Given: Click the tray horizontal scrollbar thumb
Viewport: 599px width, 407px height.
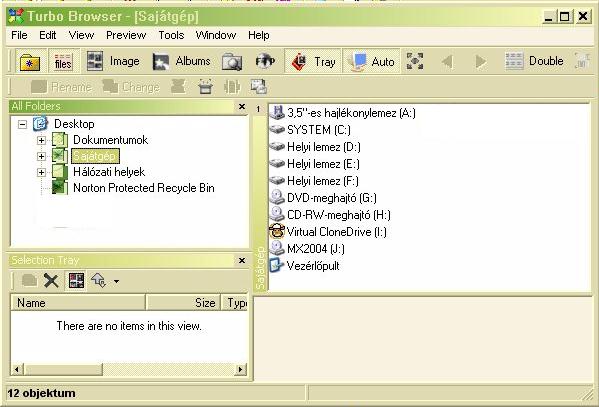Looking at the screenshot, I should coord(63,369).
